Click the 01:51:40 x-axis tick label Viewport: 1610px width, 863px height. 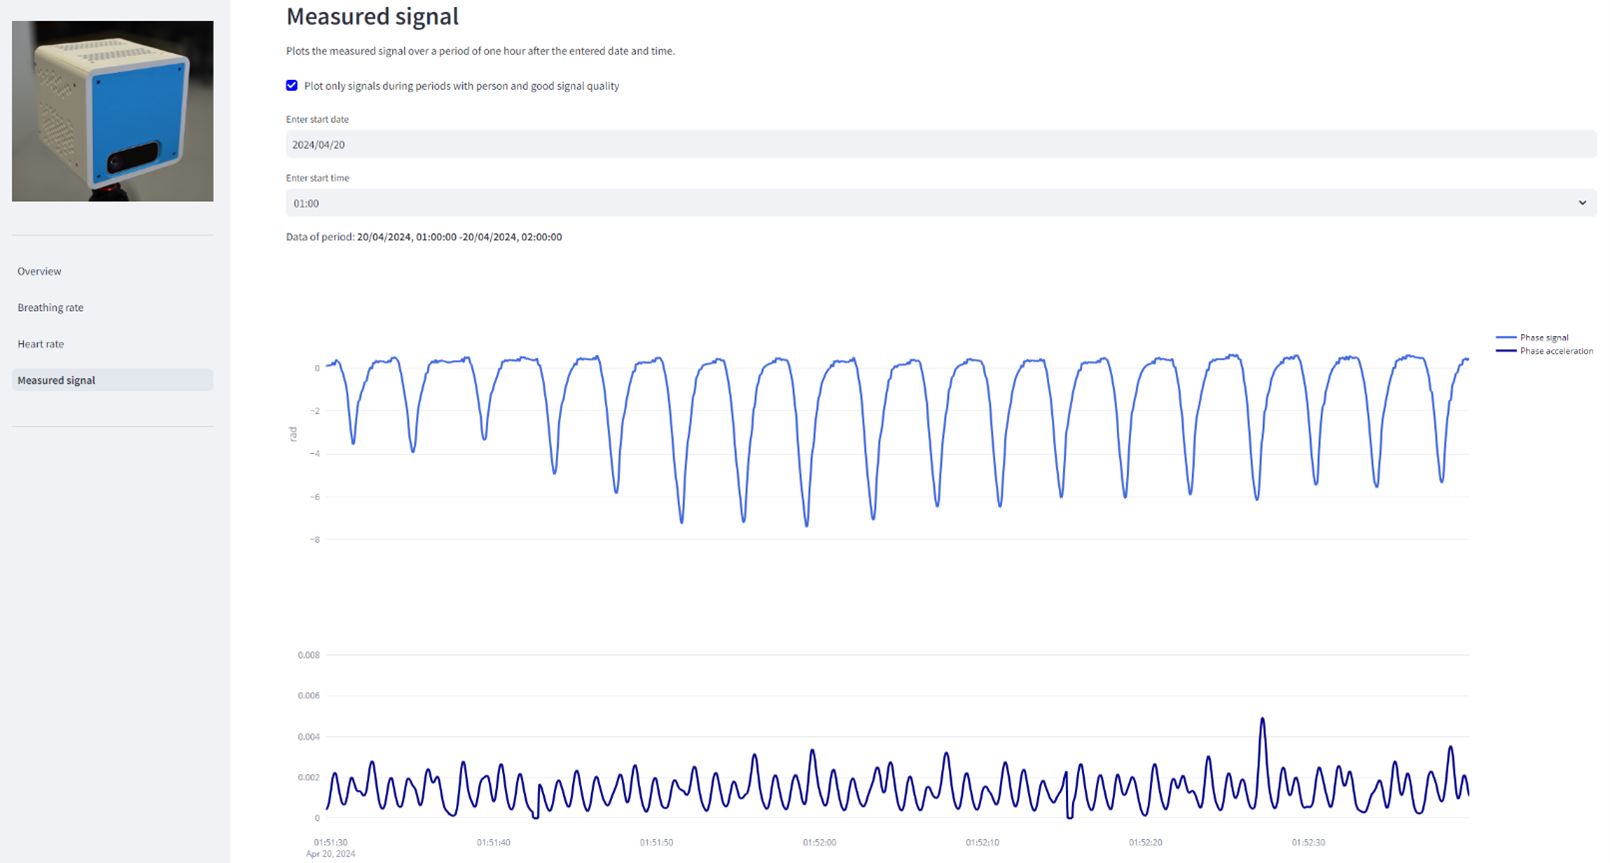493,842
